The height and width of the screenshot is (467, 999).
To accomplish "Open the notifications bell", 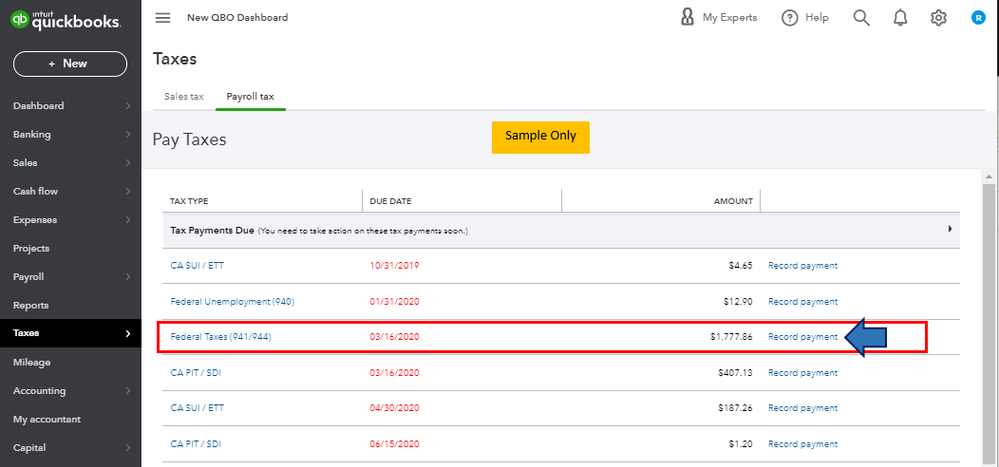I will coord(900,18).
